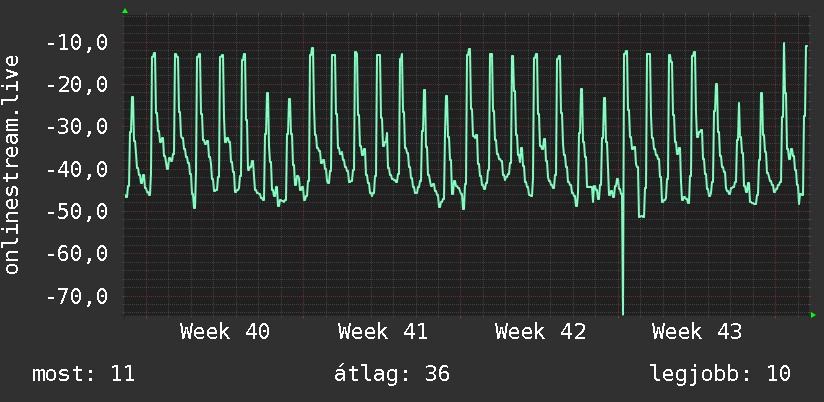Click the -30,0 y-axis value
Image resolution: width=824 pixels, height=402 pixels.
(x=77, y=127)
